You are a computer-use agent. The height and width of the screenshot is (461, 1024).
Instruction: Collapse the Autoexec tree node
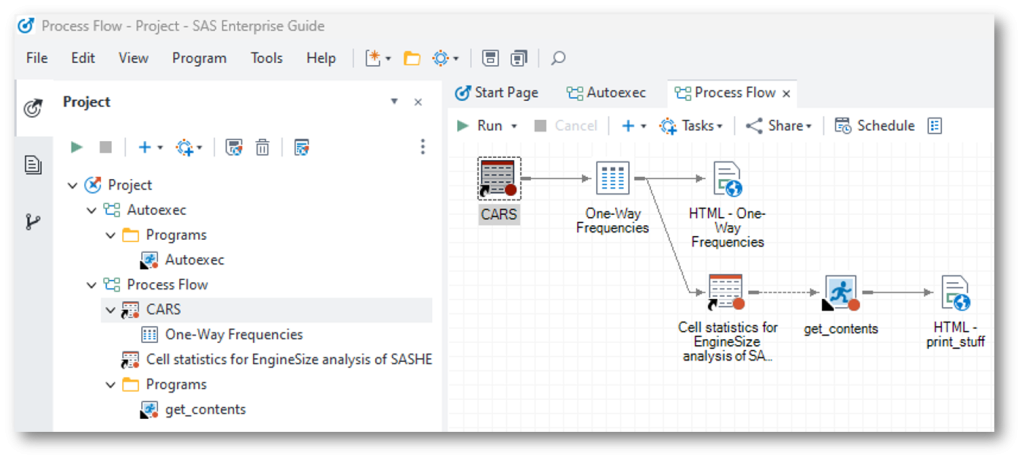pos(92,210)
